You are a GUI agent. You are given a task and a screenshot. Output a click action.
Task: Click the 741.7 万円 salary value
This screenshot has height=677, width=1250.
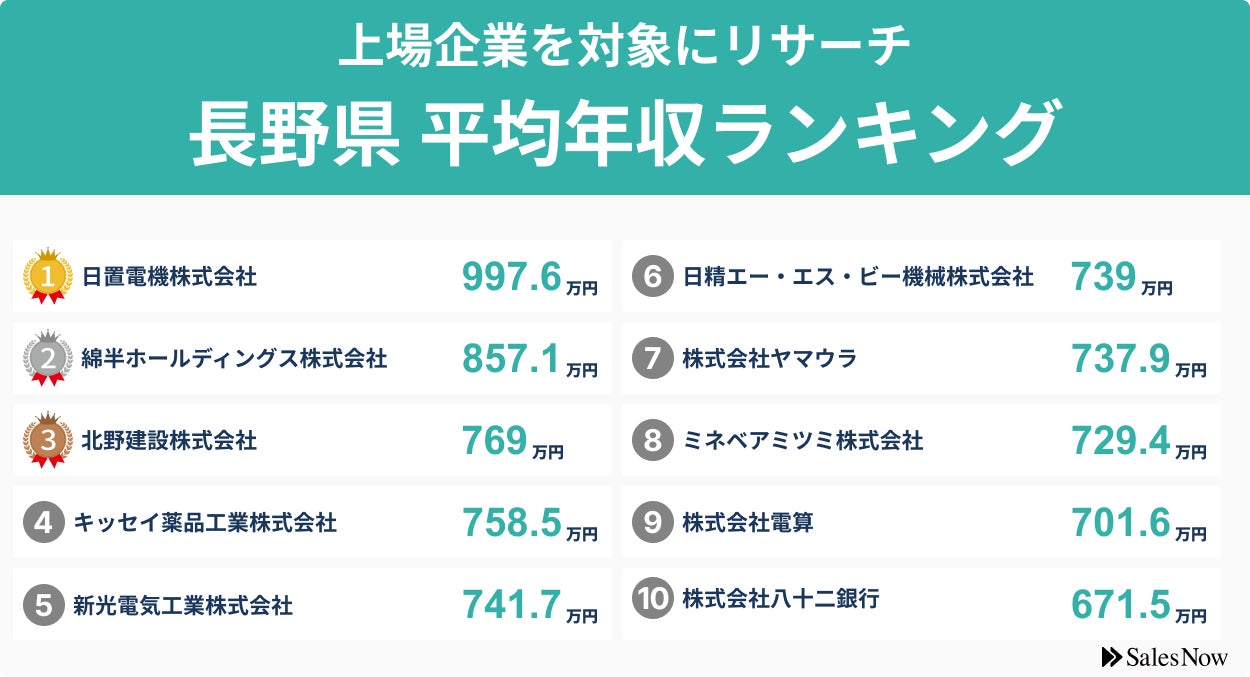[x=529, y=606]
